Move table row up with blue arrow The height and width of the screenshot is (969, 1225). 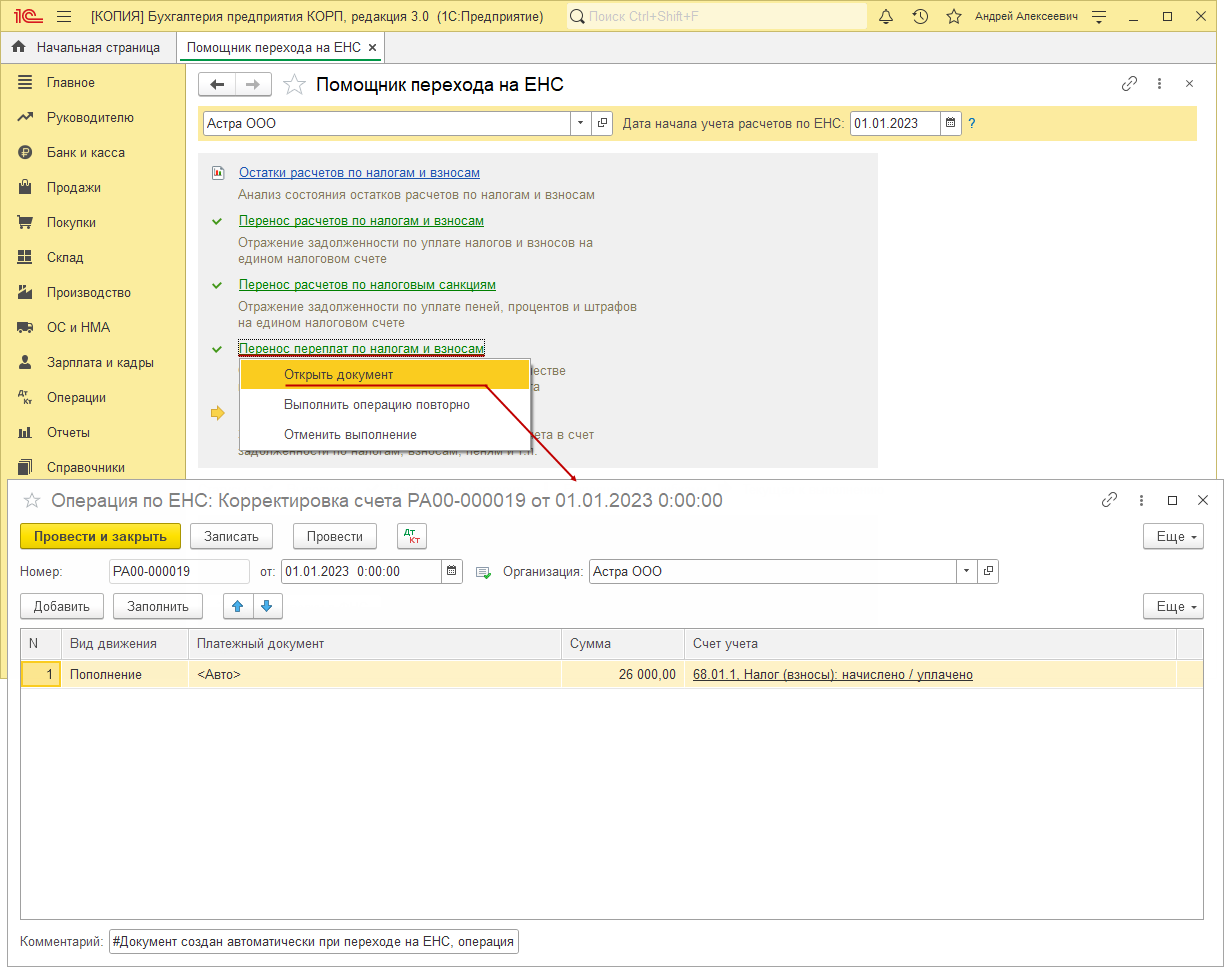click(237, 606)
